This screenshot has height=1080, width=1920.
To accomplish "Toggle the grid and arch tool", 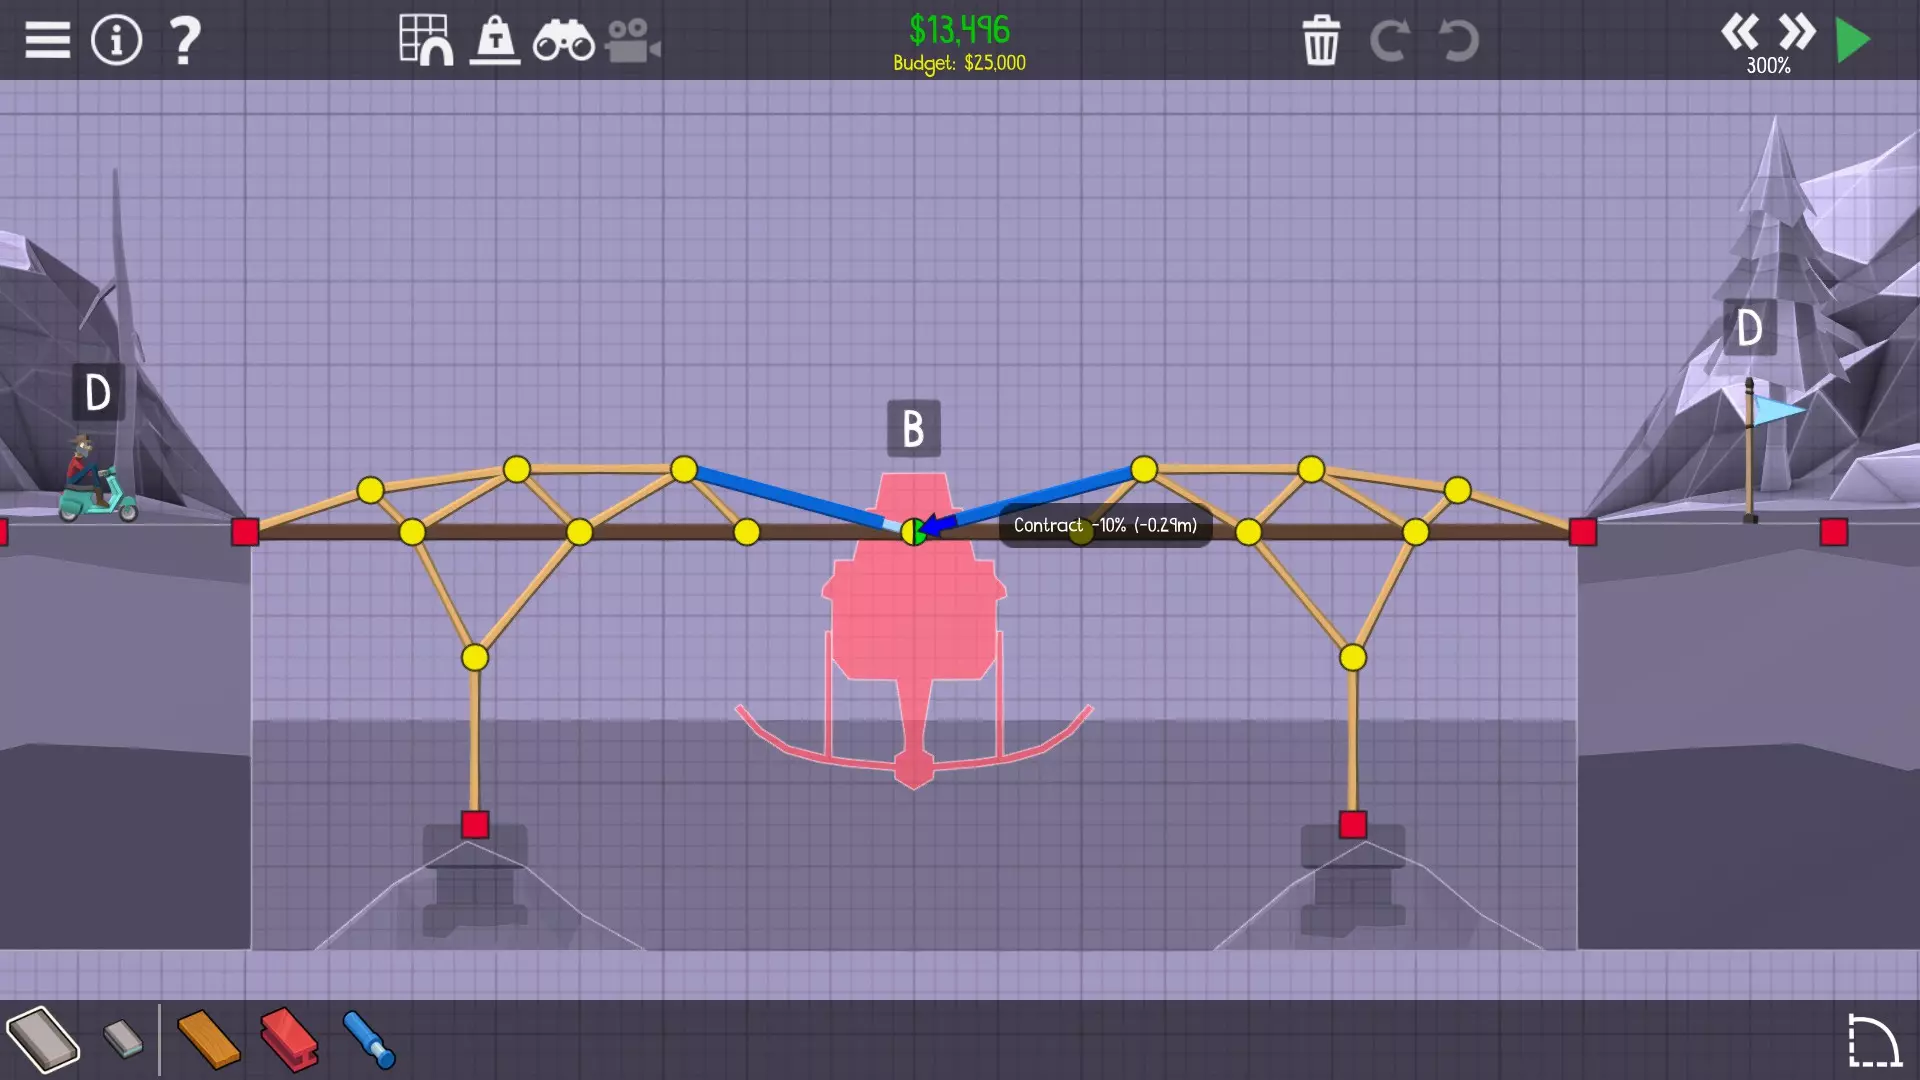I will (x=425, y=40).
